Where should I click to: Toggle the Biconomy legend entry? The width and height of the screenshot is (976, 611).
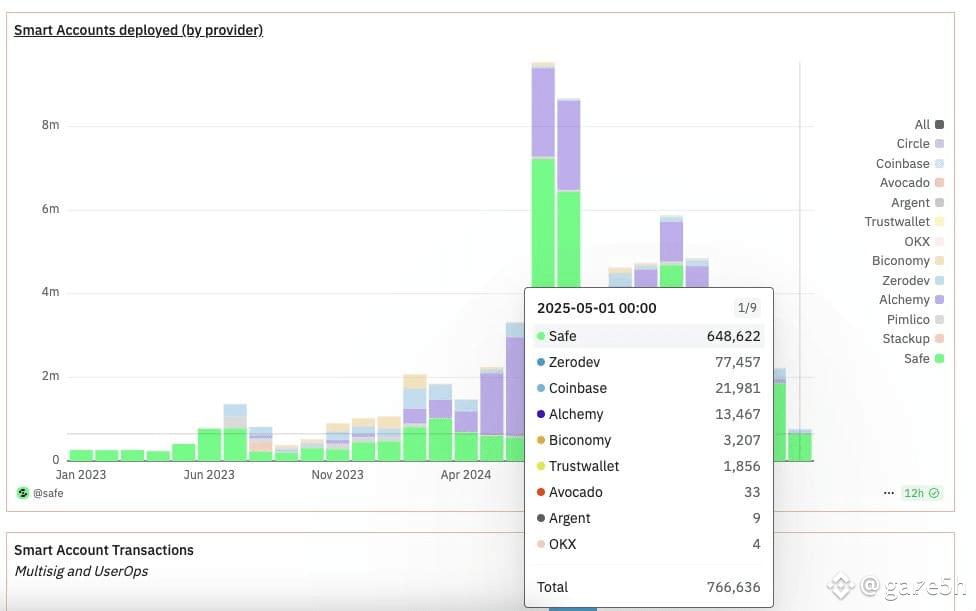tap(908, 261)
